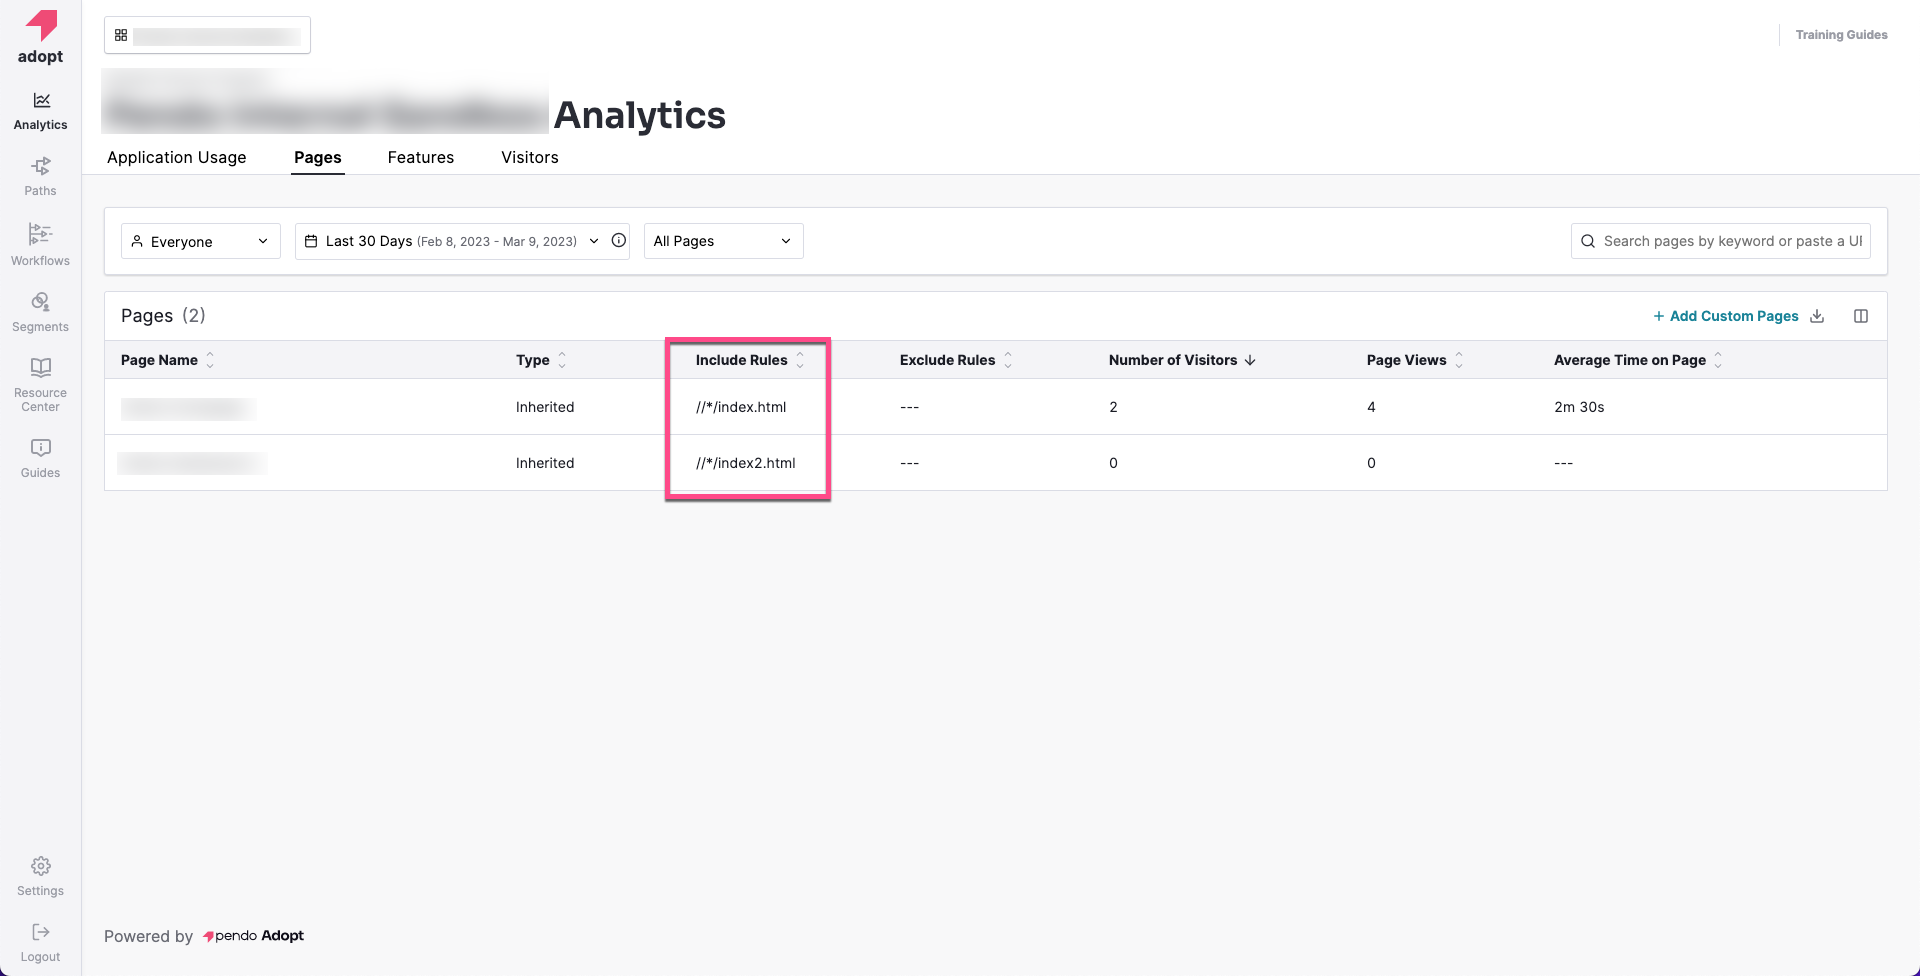Click Inherited type in index2.html row

[x=545, y=463]
